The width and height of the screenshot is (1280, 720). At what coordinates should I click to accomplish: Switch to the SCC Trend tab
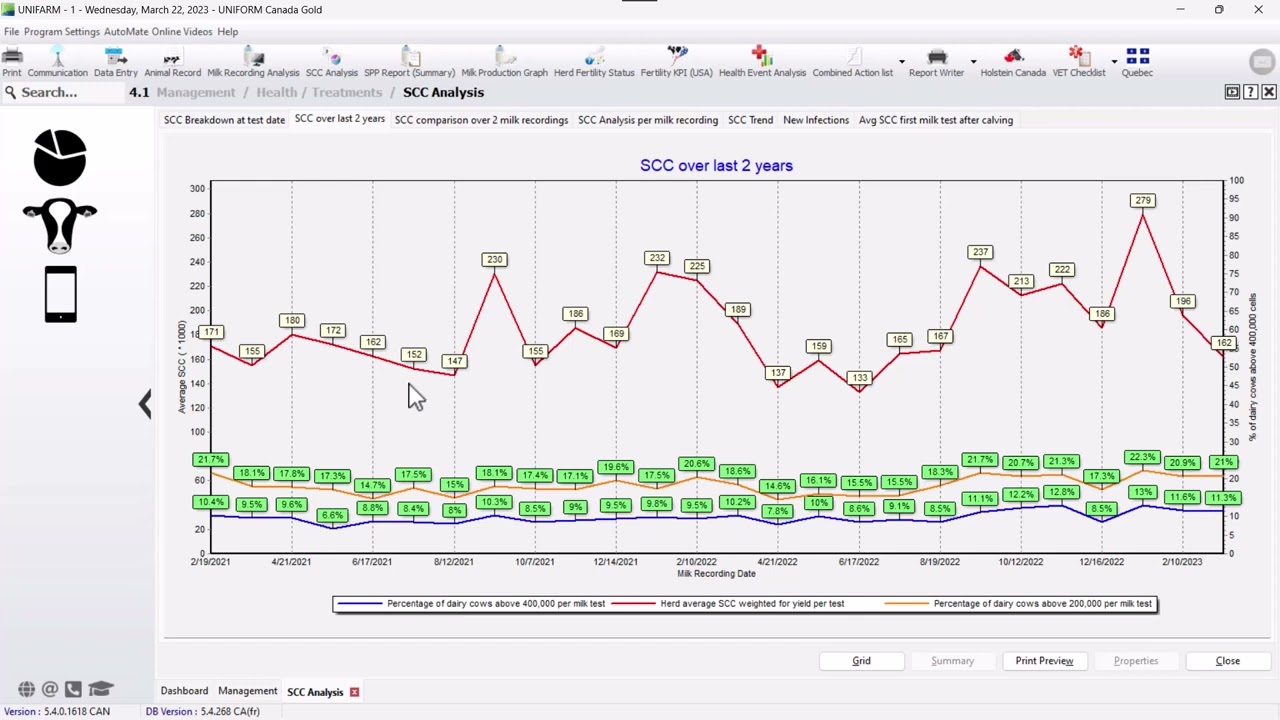point(750,120)
